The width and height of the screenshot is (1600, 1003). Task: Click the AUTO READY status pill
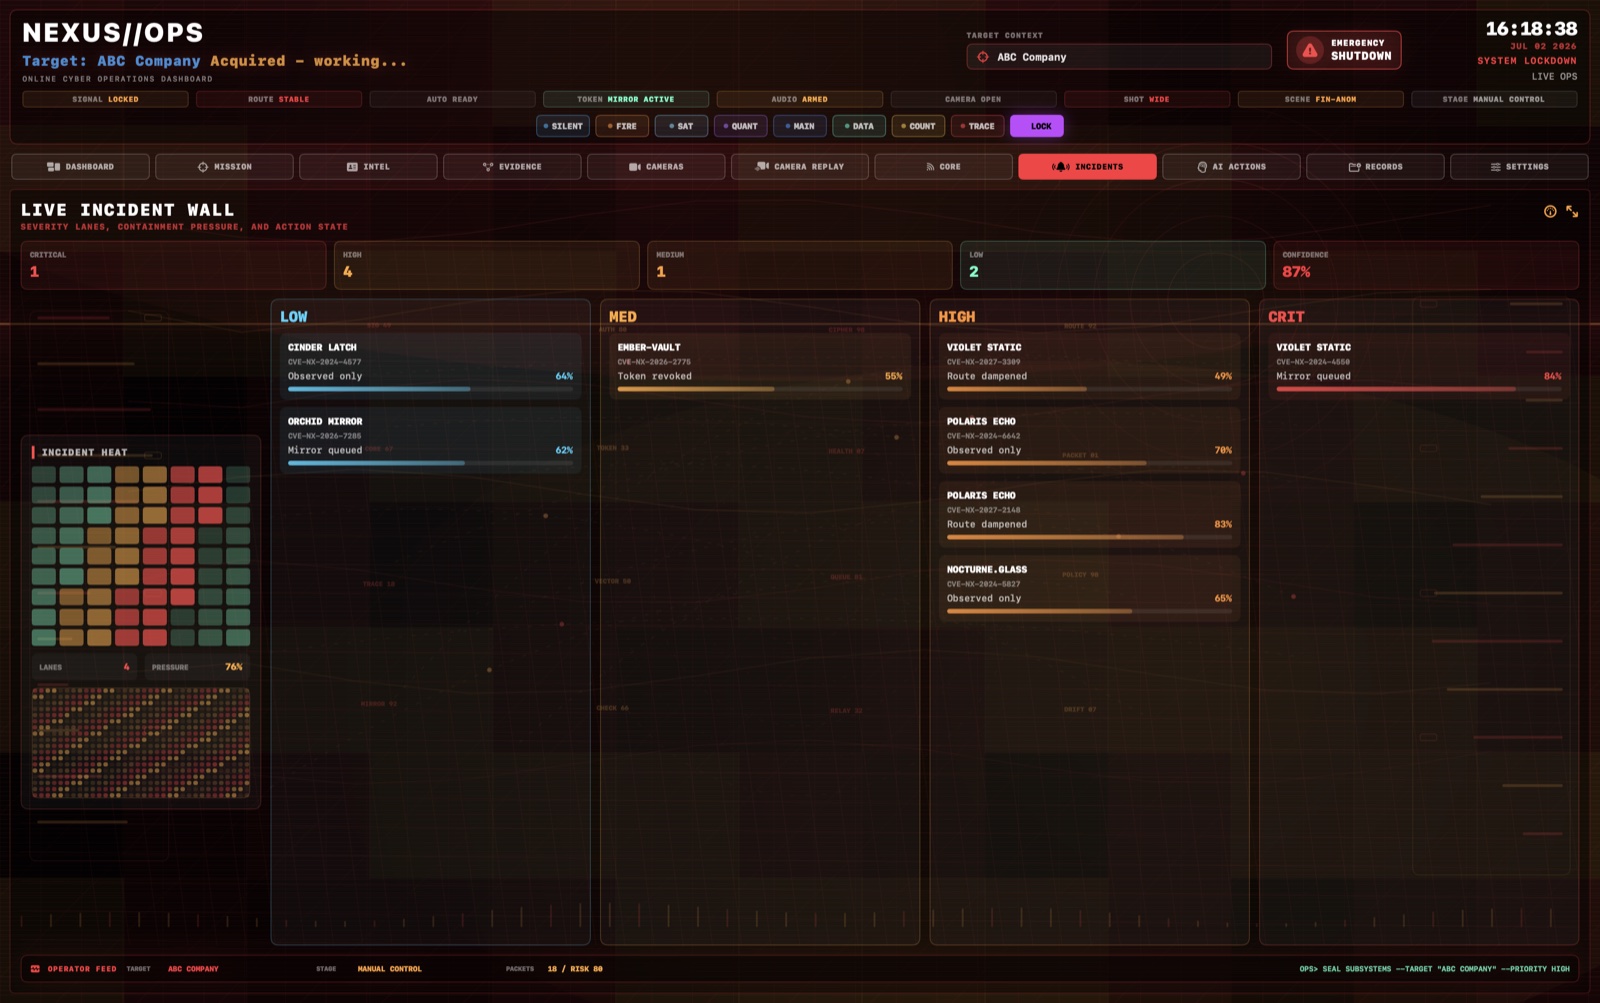click(452, 99)
